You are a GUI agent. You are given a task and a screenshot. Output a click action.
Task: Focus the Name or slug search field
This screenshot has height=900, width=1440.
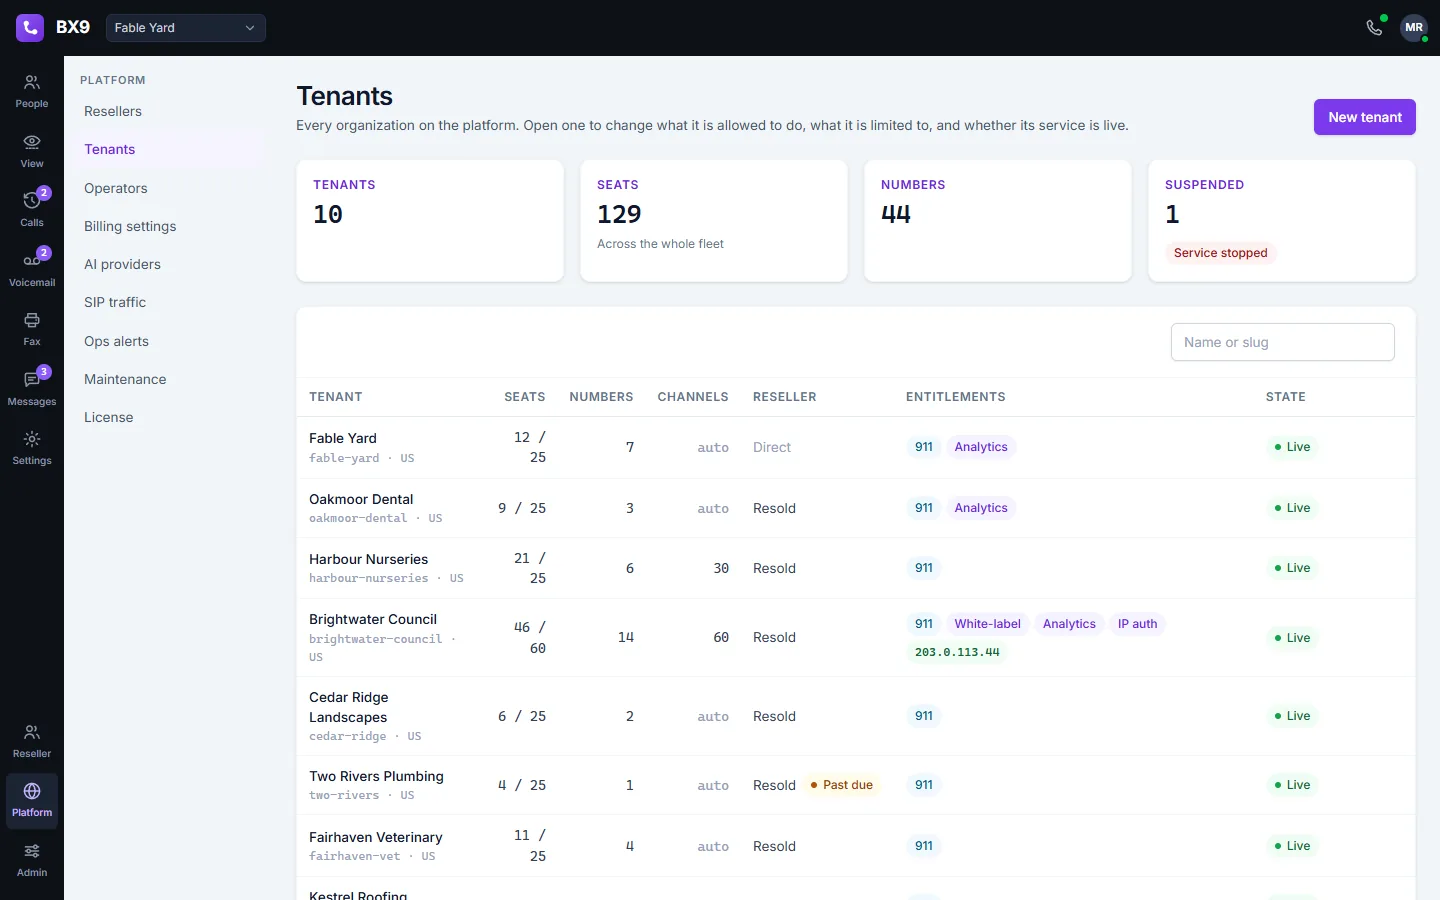(1282, 342)
